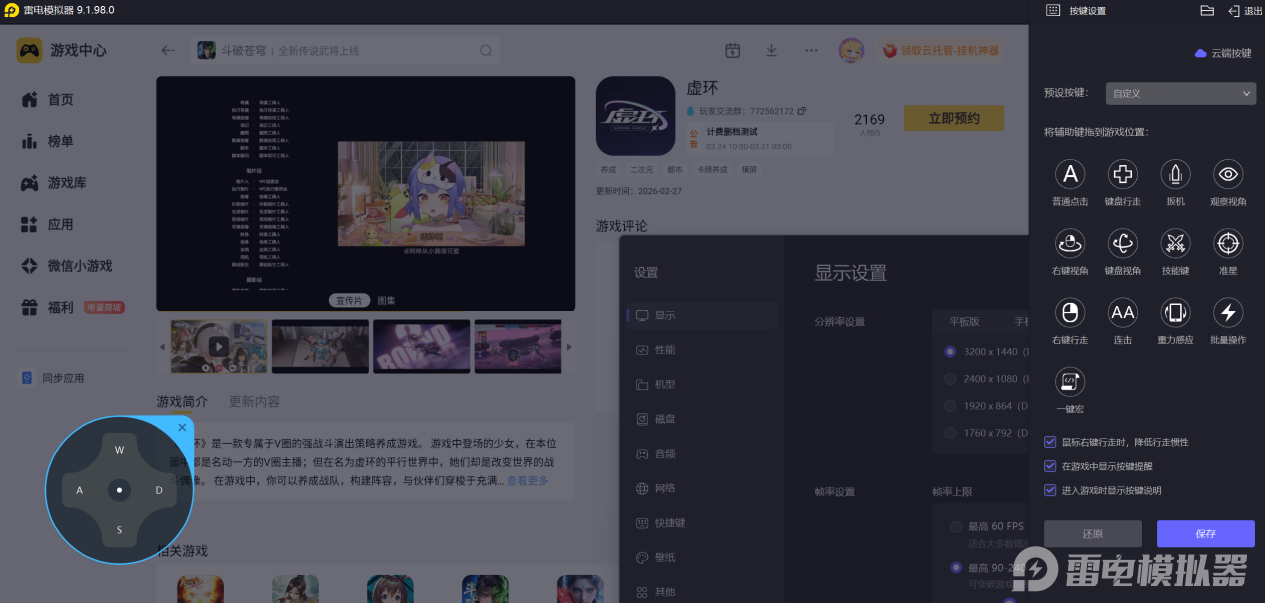Click 云端按键 cloud key mapping

point(1223,53)
